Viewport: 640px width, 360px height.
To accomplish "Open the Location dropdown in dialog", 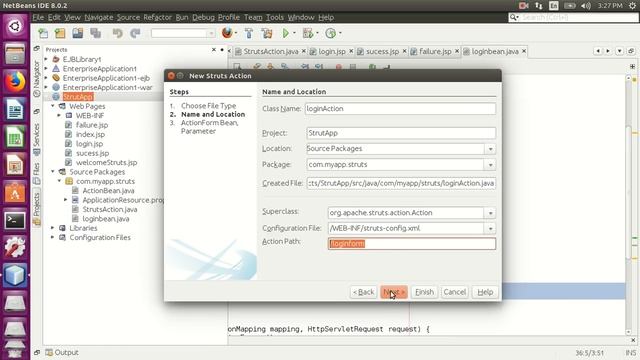I will tap(490, 149).
